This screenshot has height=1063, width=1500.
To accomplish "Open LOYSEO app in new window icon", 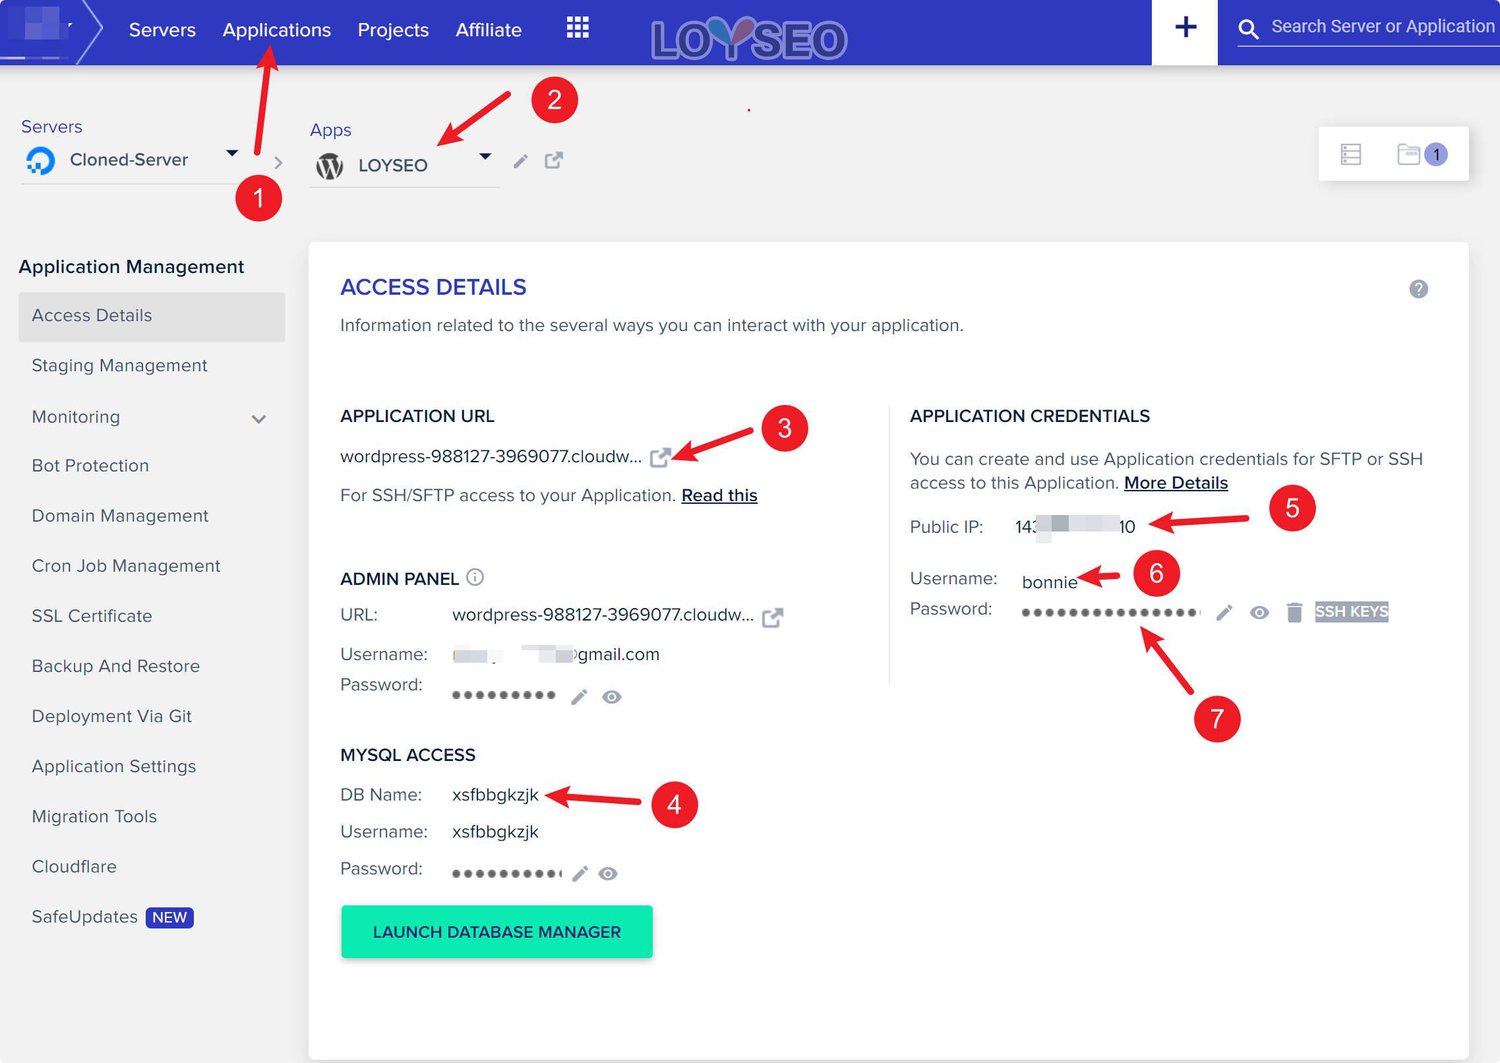I will click(x=554, y=160).
